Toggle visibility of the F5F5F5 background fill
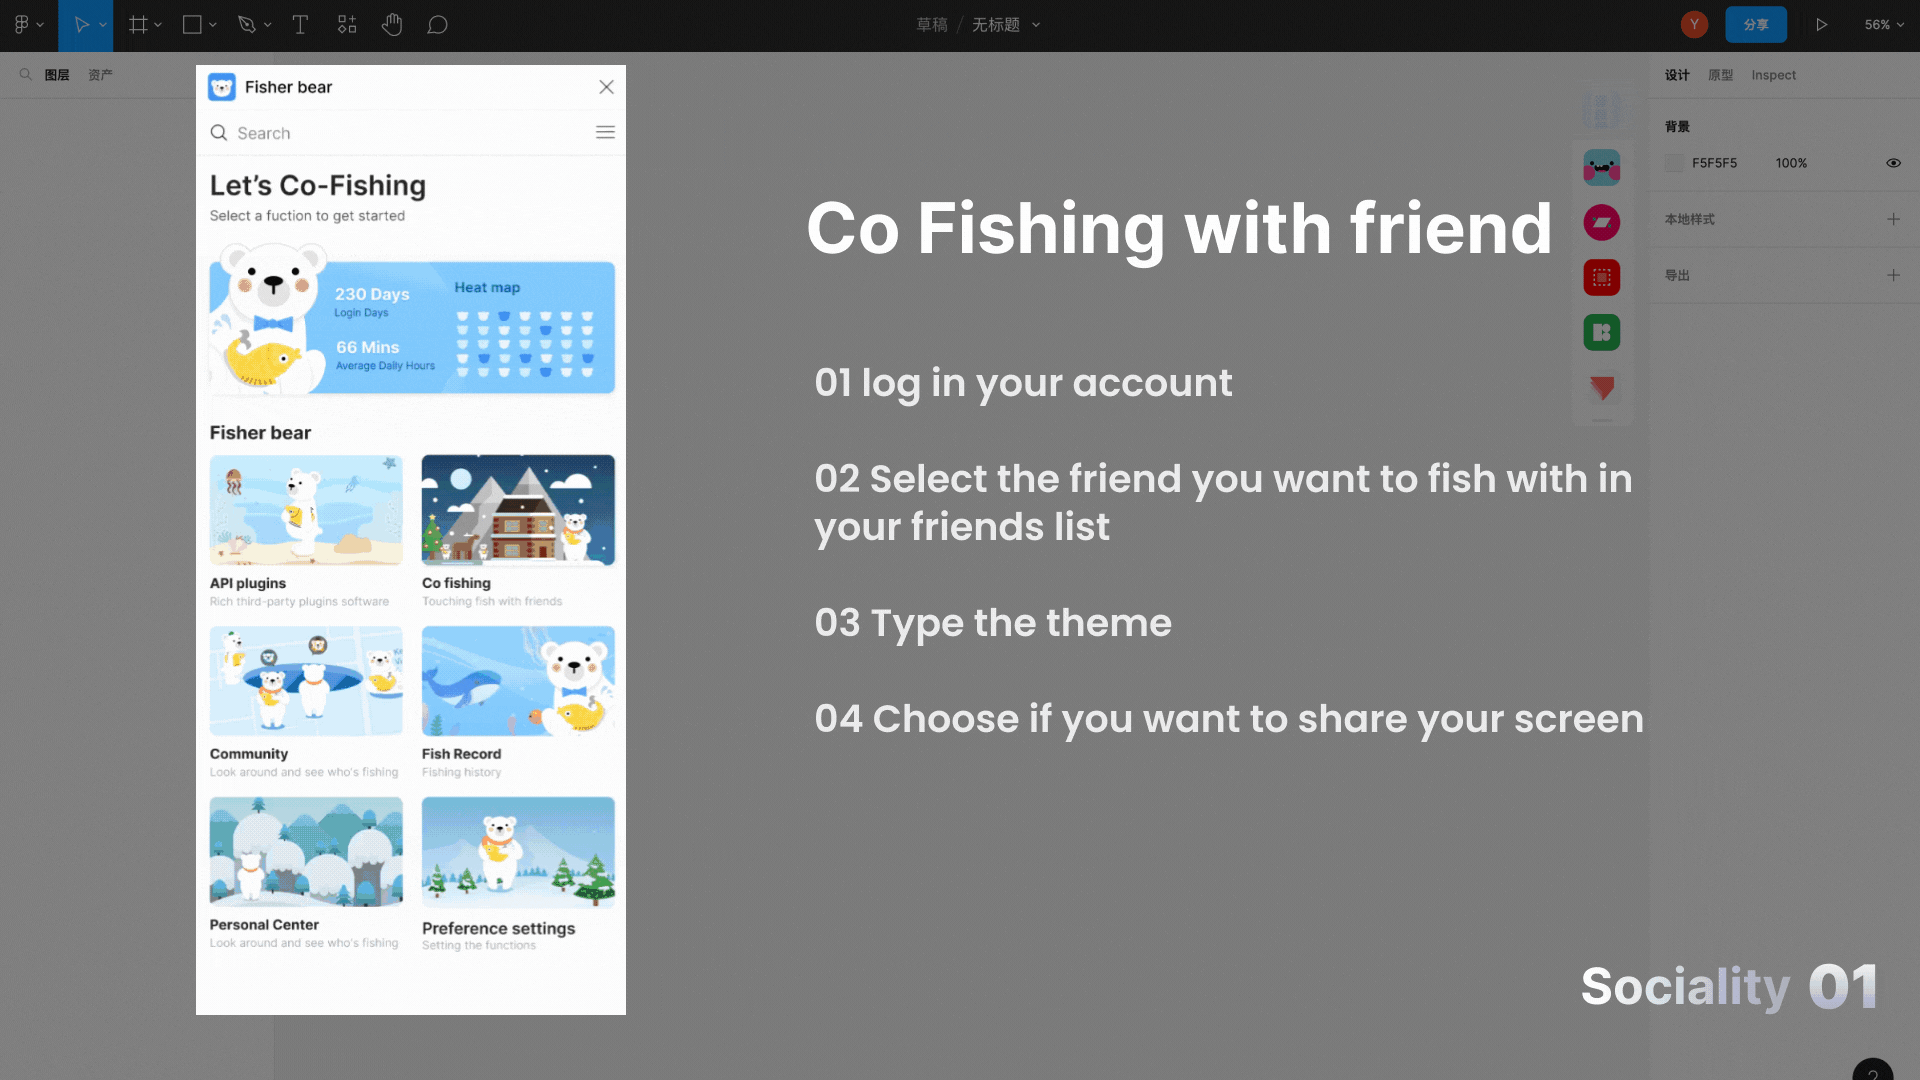Screen dimensions: 1920x1080 (1894, 163)
